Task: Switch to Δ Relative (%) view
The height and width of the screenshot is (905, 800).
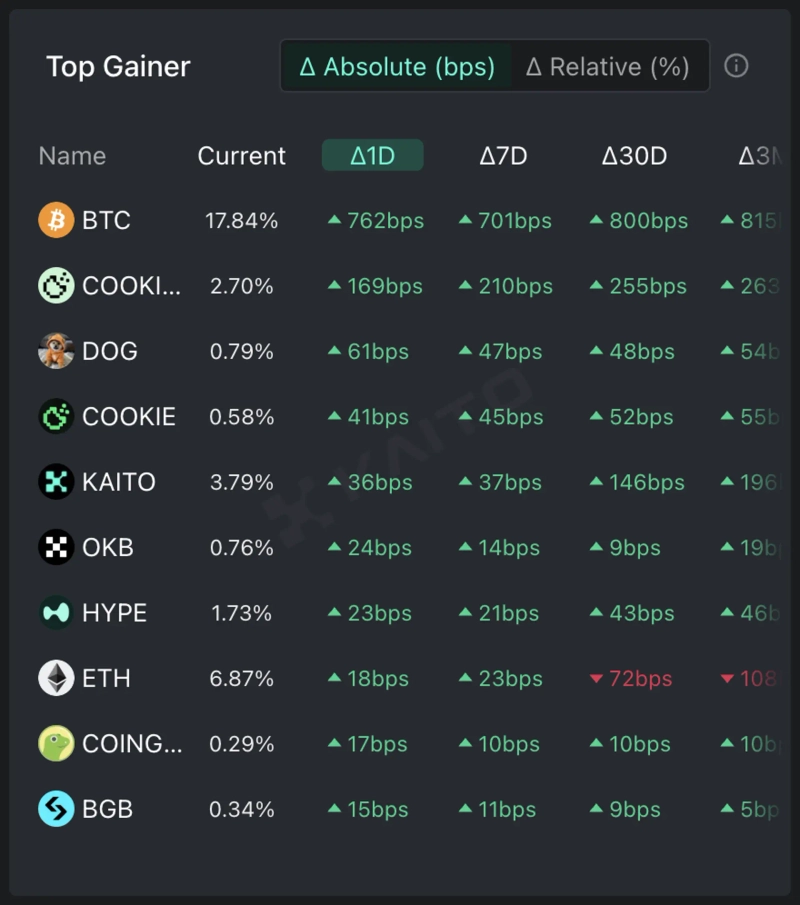Action: point(608,67)
